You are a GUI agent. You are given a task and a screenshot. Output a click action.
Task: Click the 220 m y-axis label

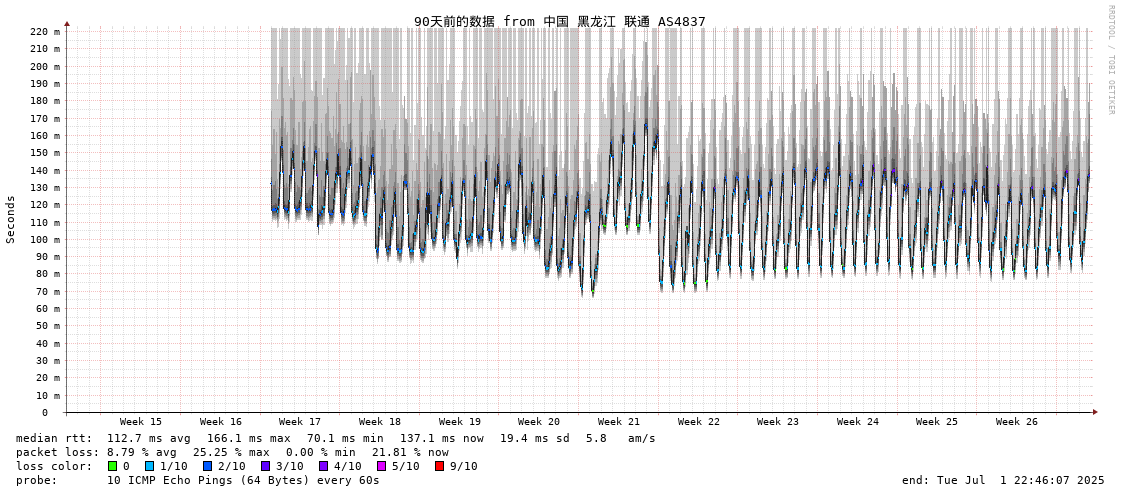point(46,31)
